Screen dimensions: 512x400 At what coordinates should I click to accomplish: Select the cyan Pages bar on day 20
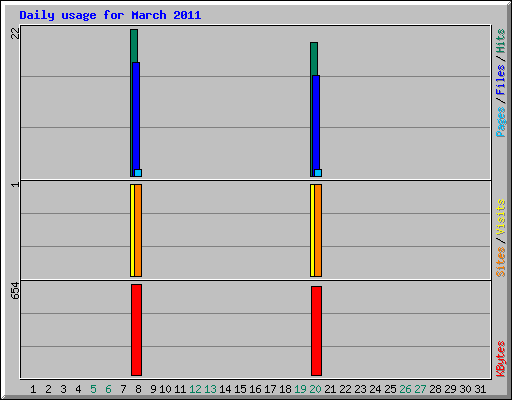coord(318,173)
